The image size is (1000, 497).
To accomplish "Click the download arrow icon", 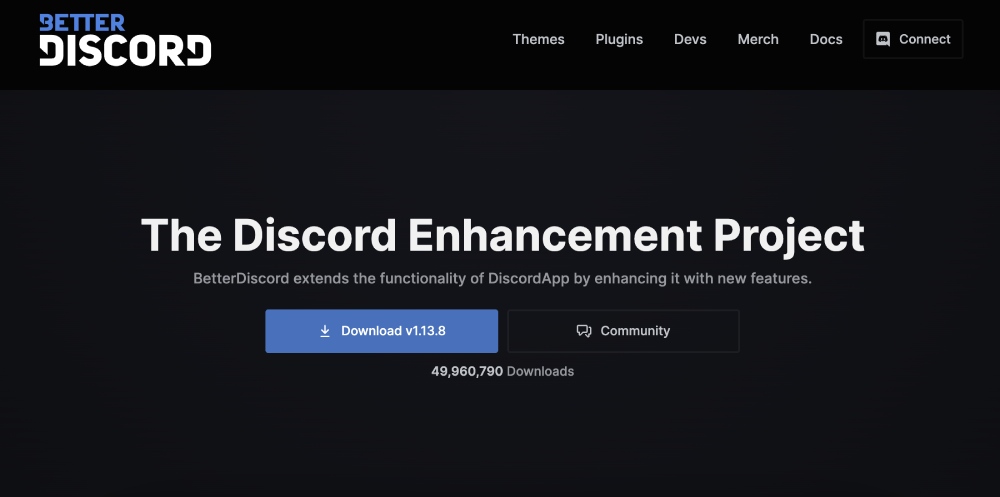I will 325,331.
